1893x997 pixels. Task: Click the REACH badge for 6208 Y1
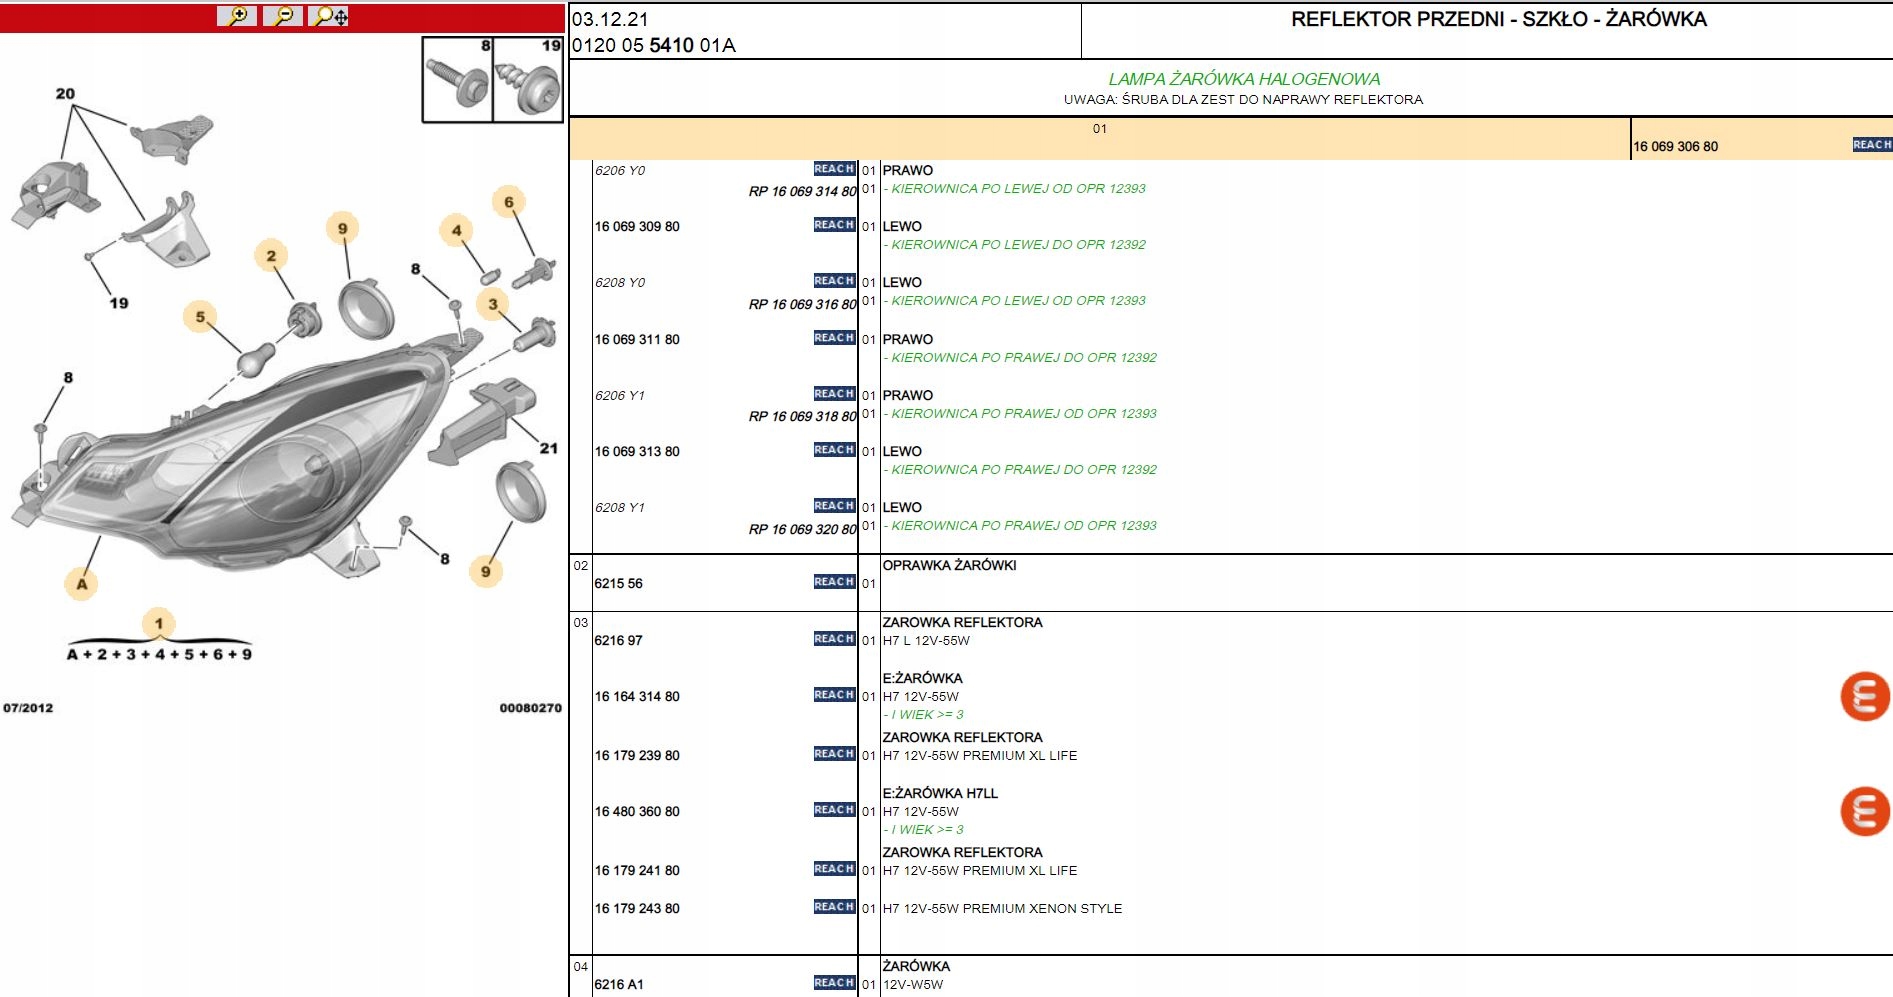(x=834, y=506)
